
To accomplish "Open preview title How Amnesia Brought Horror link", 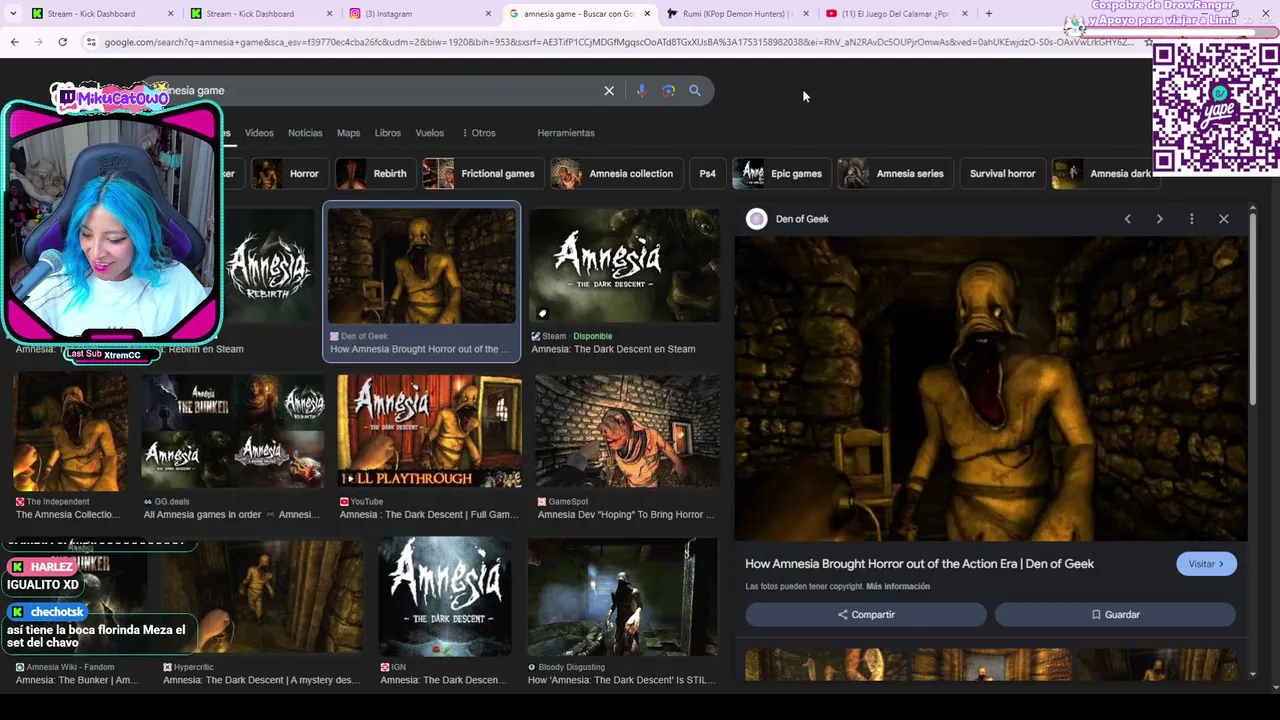I will (919, 564).
